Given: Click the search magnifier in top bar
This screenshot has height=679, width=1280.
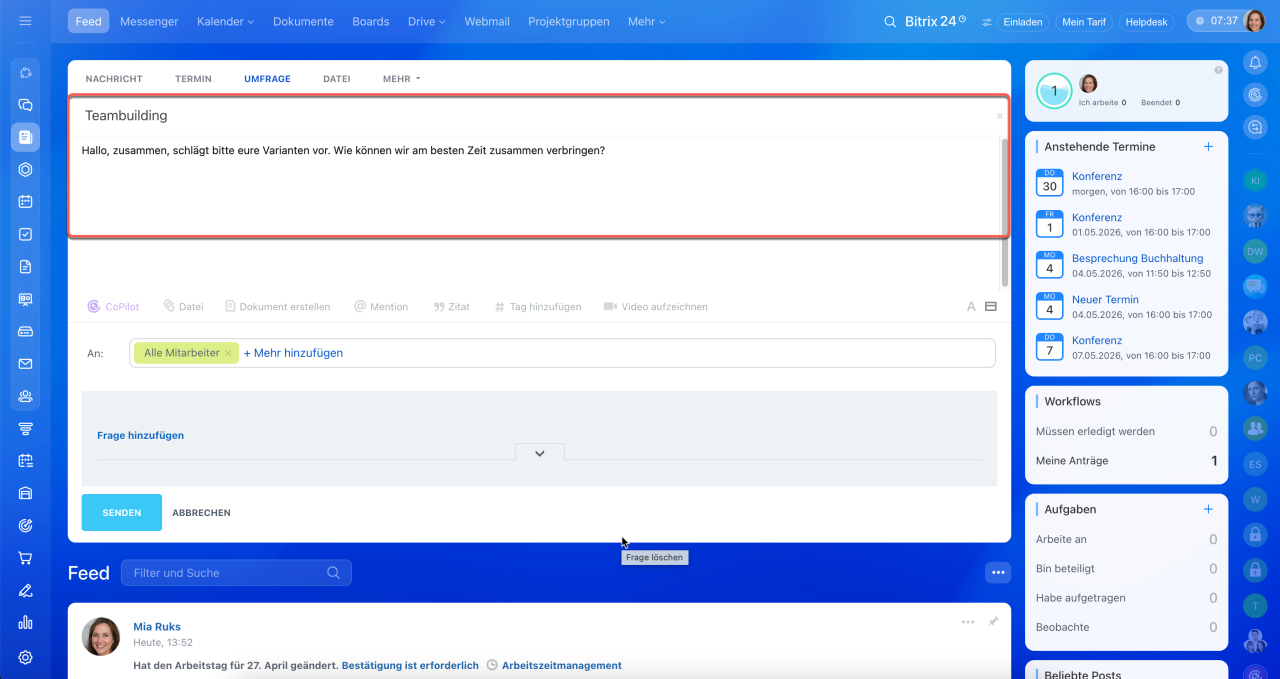Looking at the screenshot, I should tap(890, 21).
